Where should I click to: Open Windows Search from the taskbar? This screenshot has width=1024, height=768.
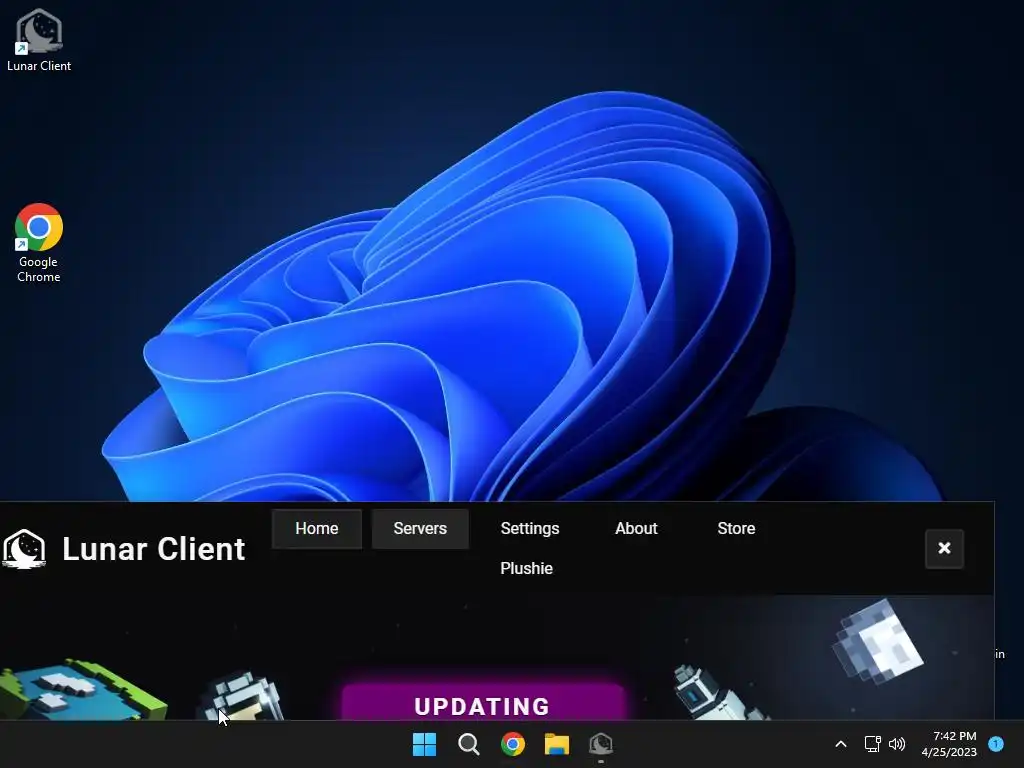pos(468,744)
